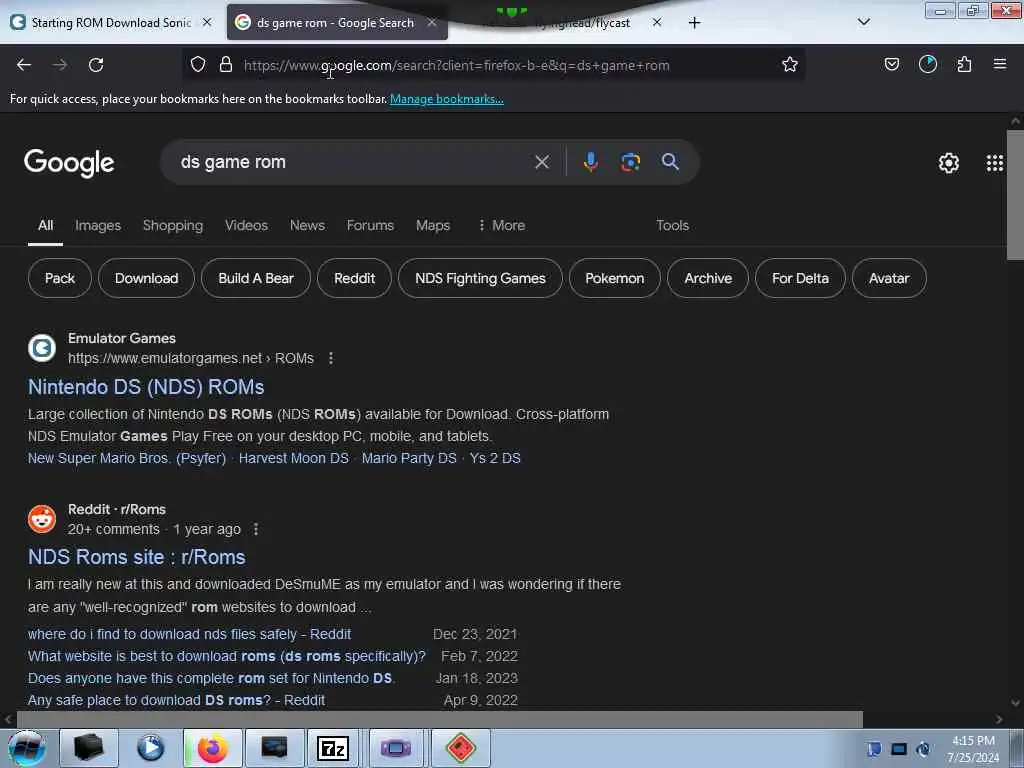The height and width of the screenshot is (768, 1024).
Task: Select the Videos search tab
Action: 246,225
